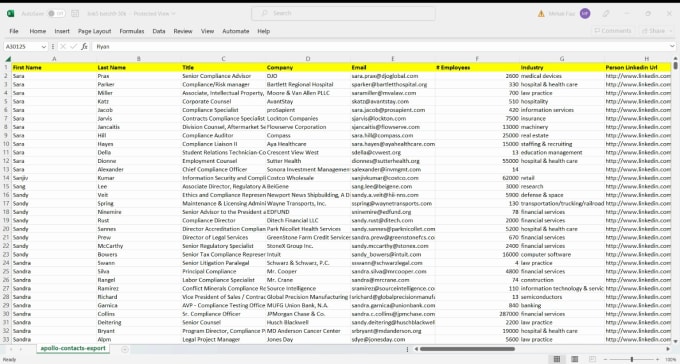Open the purple user account avatar
Image resolution: width=680 pixels, height=364 pixels.
(585, 14)
